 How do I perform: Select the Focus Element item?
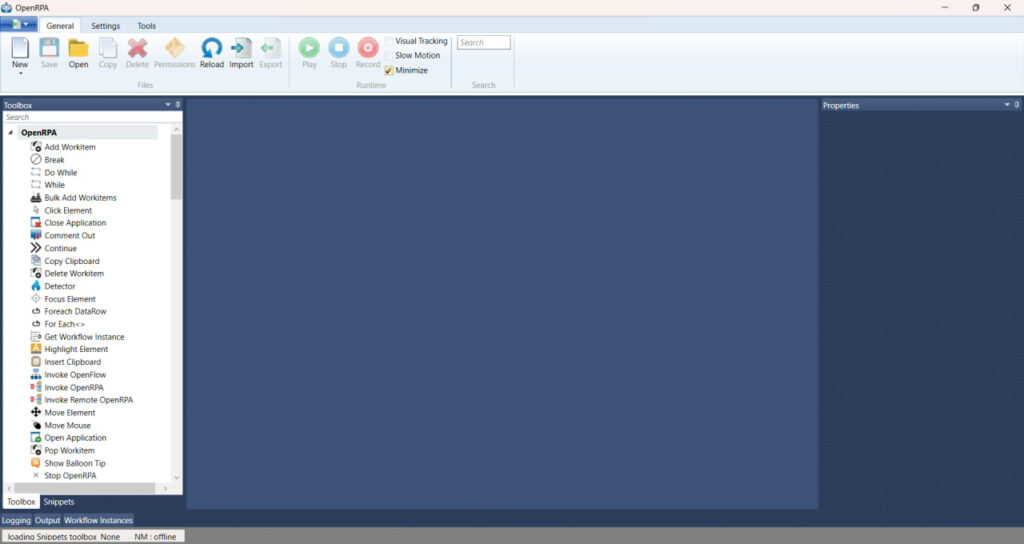tap(63, 298)
